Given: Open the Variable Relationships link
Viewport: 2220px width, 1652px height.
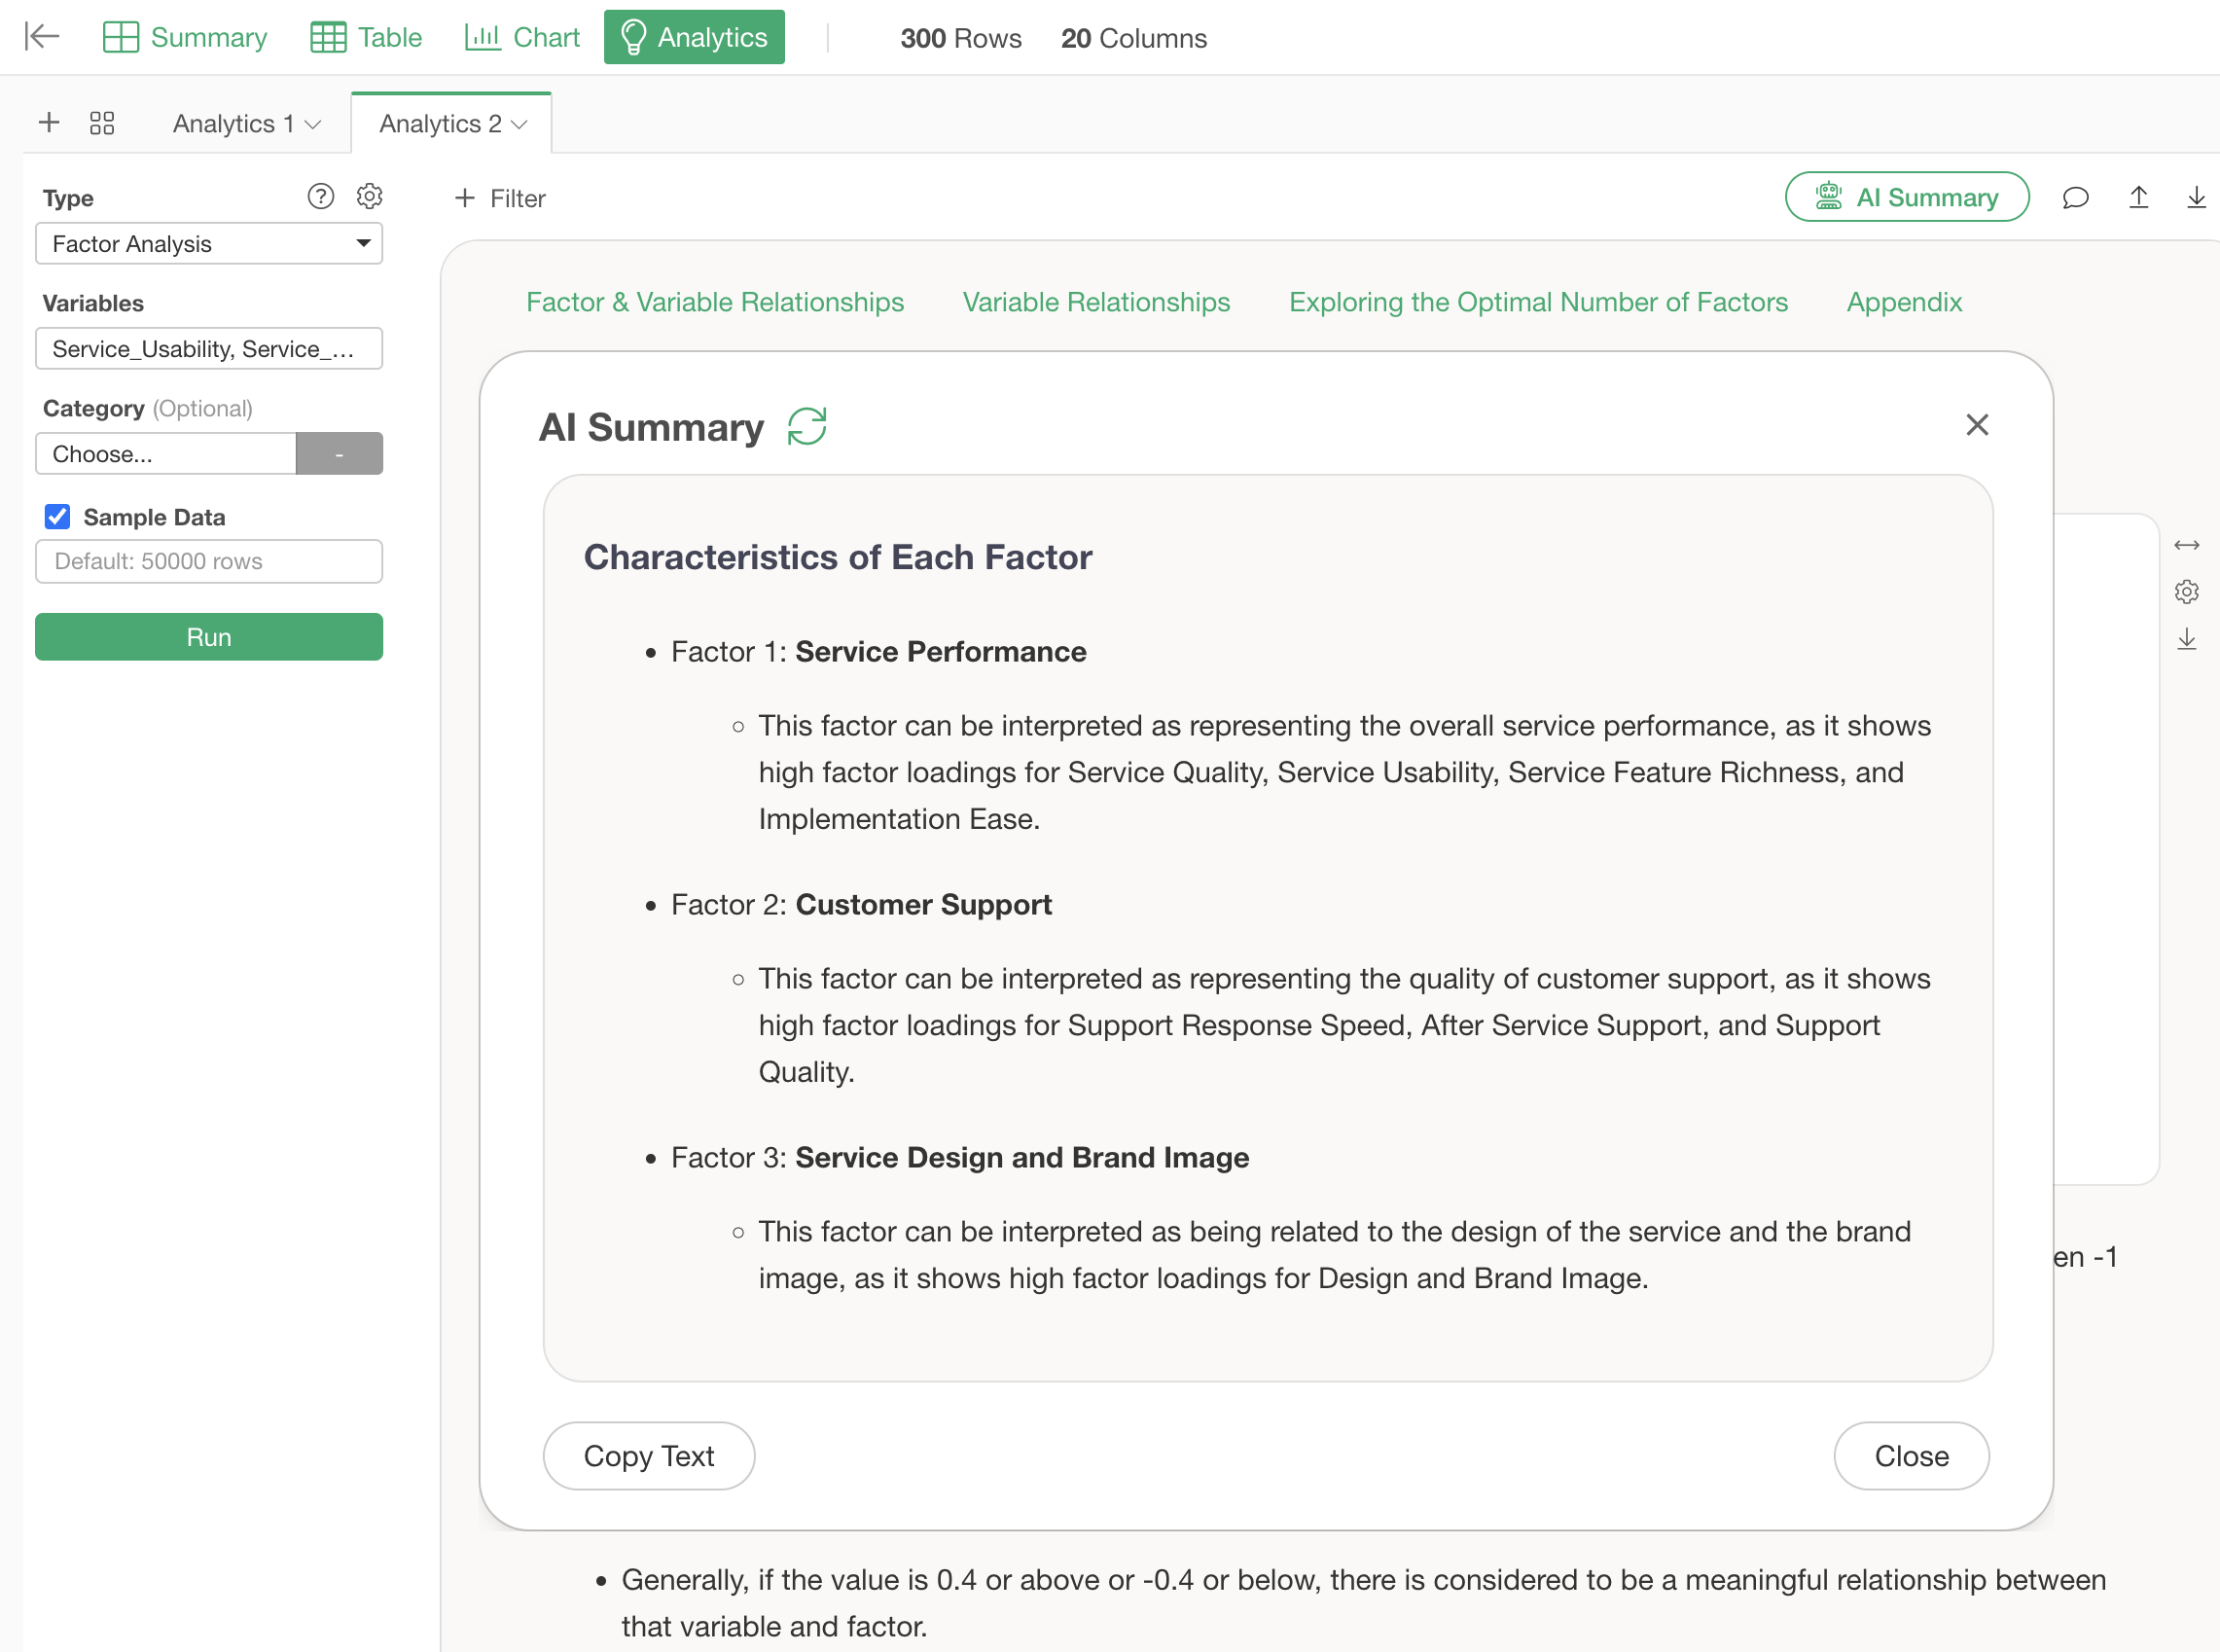Looking at the screenshot, I should pos(1096,302).
